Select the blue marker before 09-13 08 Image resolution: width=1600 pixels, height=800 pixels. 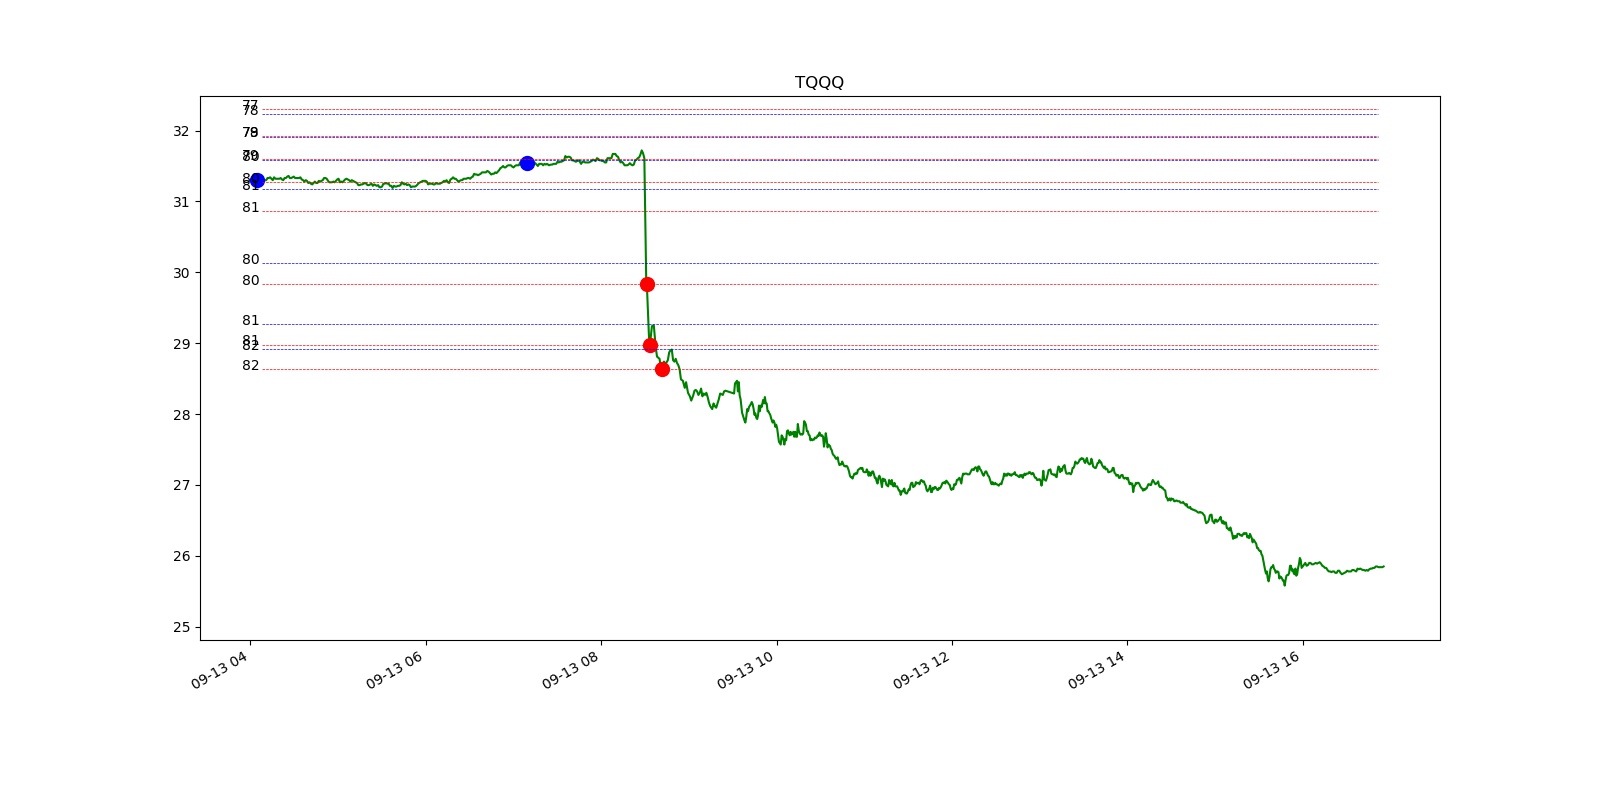[x=527, y=163]
